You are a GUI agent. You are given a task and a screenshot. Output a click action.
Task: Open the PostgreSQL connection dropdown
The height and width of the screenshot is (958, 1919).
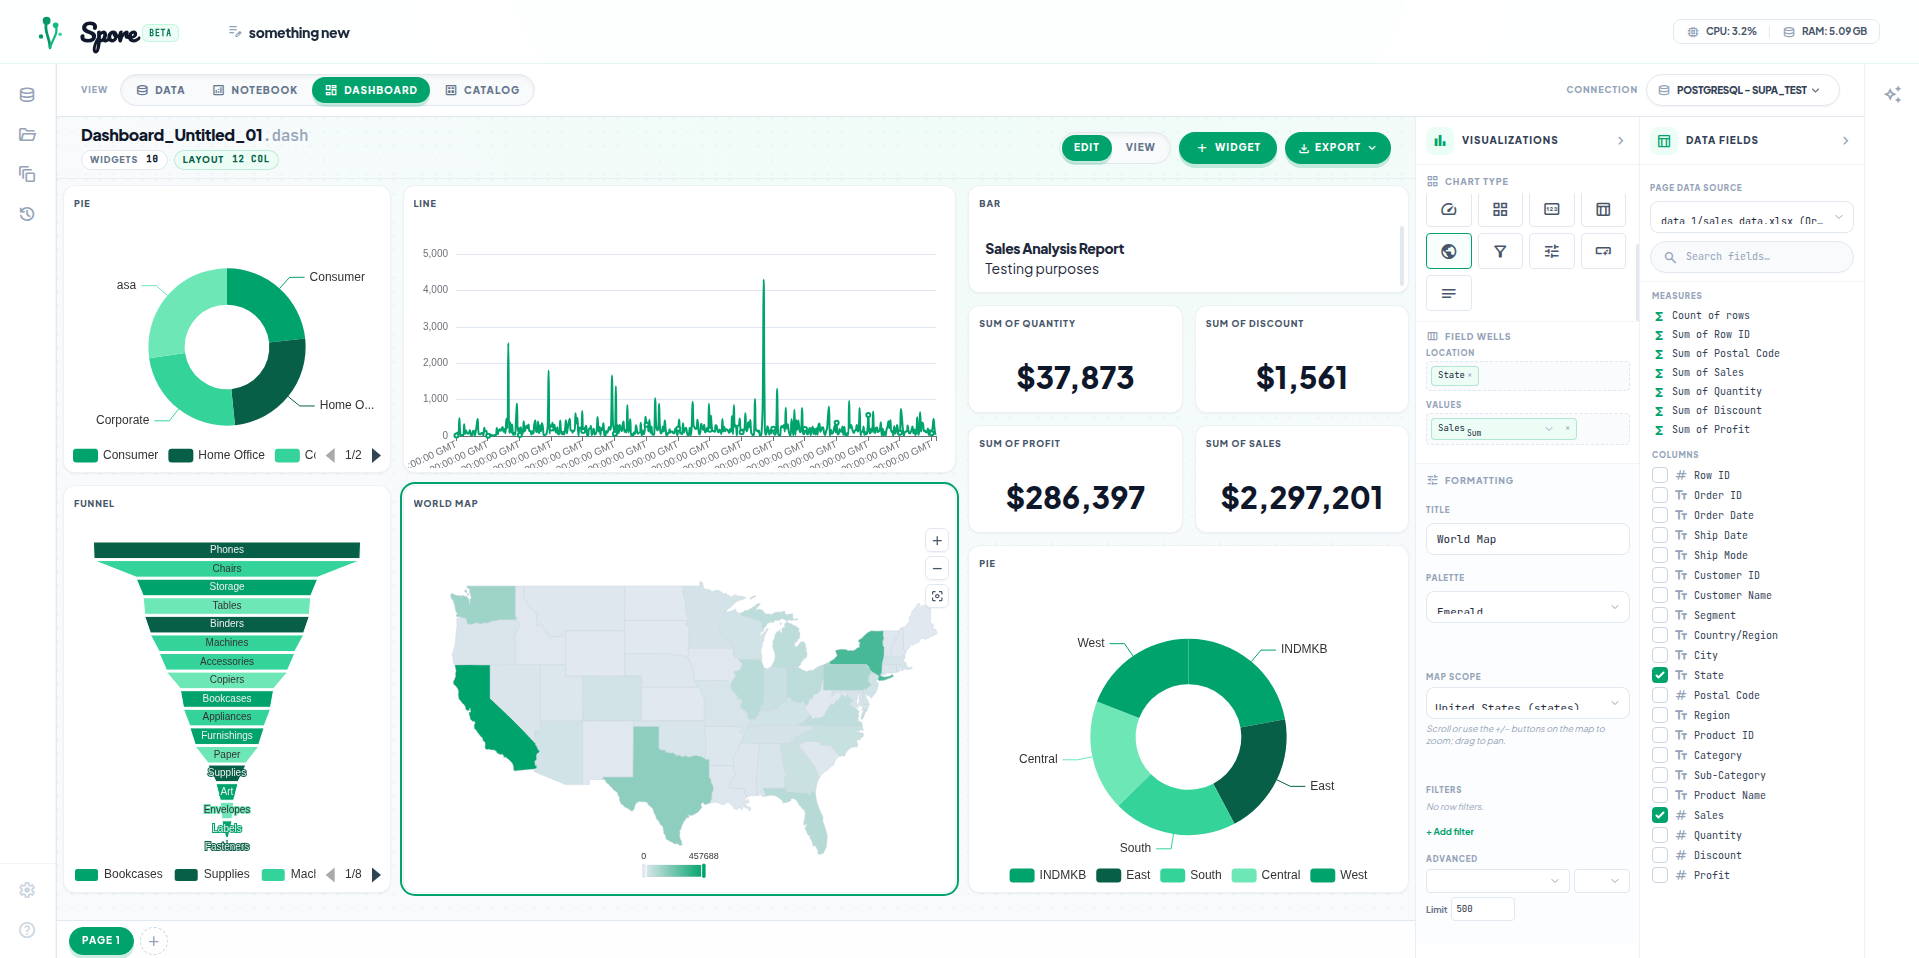click(1742, 90)
